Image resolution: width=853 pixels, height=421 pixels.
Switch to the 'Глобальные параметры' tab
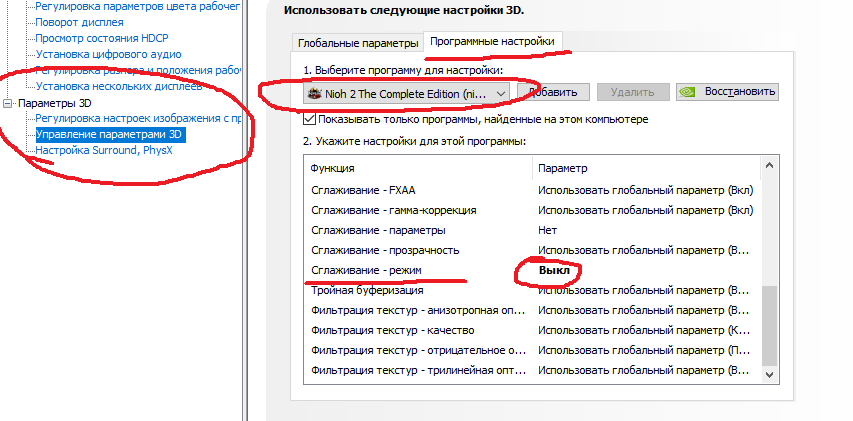coord(356,44)
